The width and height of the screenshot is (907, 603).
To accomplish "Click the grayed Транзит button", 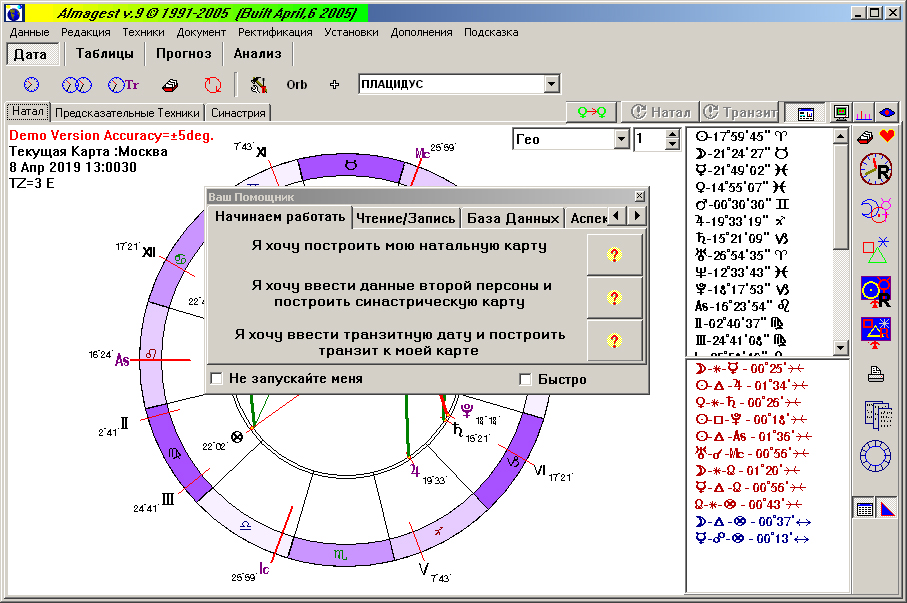I will 740,112.
